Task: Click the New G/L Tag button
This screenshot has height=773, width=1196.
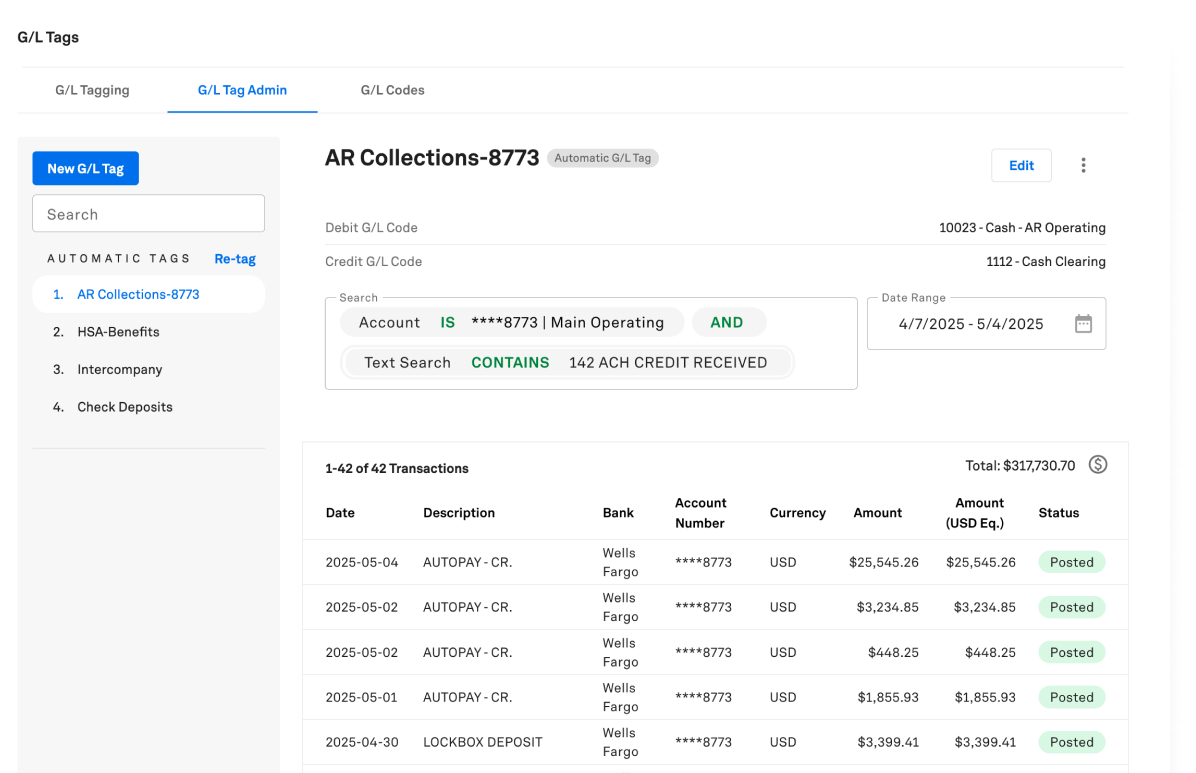Action: [85, 168]
